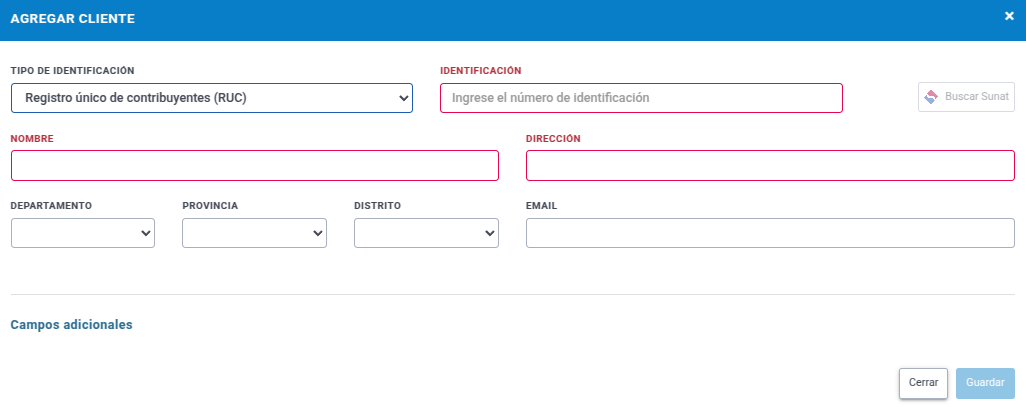The width and height of the screenshot is (1026, 407).
Task: Expand the Distrito dropdown
Action: click(426, 233)
